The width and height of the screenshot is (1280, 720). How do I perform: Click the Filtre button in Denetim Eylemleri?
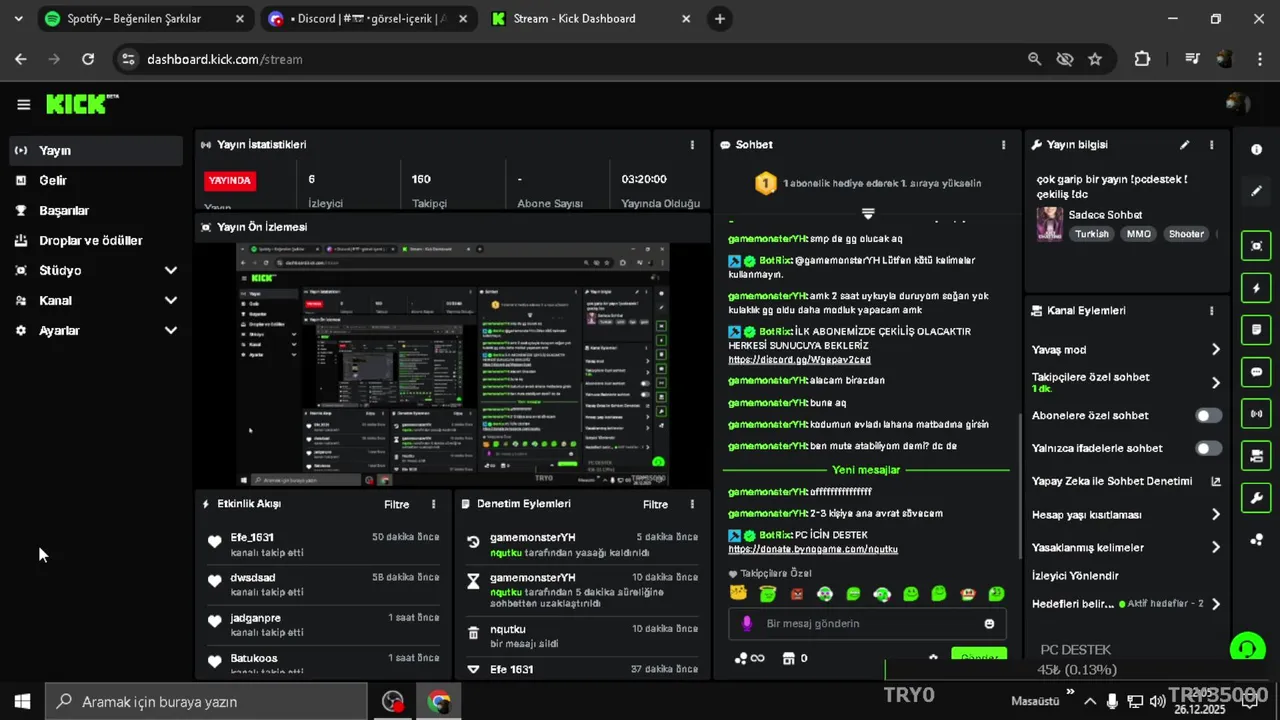click(x=655, y=504)
